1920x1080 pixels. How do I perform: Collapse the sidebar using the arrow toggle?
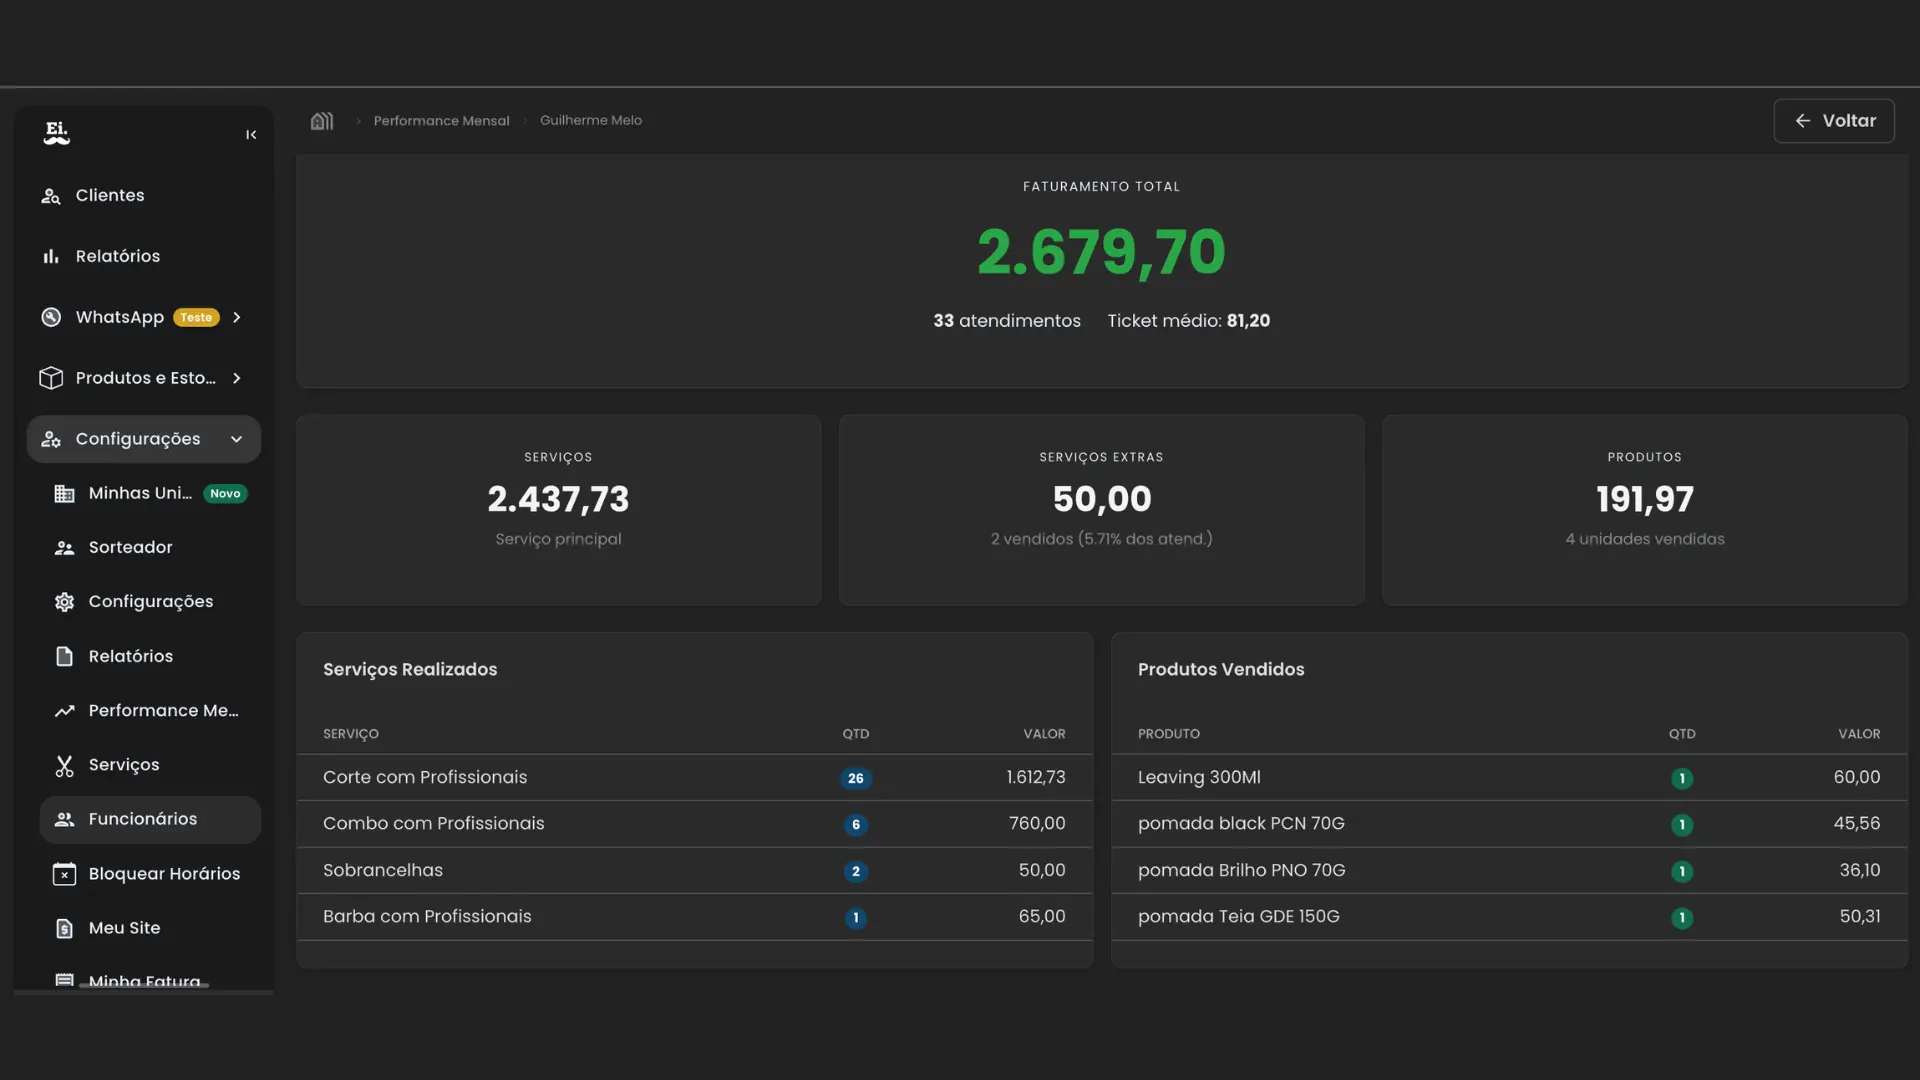pyautogui.click(x=251, y=134)
